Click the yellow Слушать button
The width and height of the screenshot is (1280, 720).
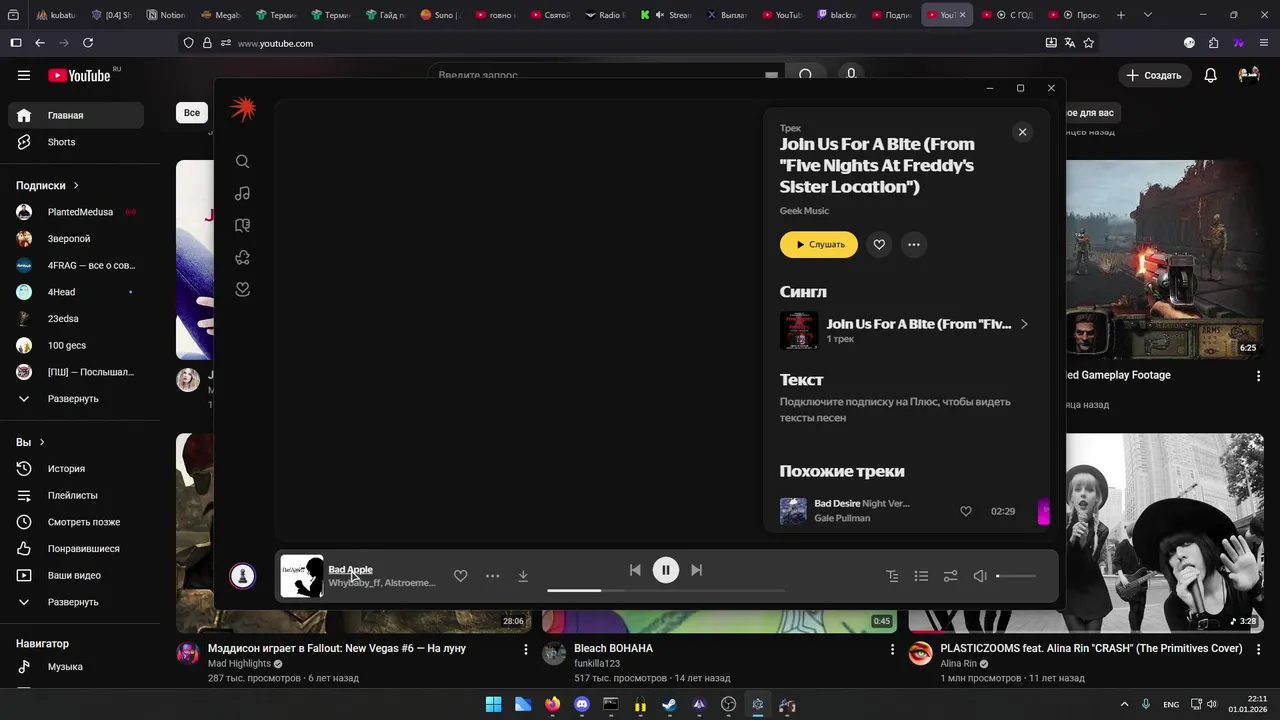tap(819, 245)
